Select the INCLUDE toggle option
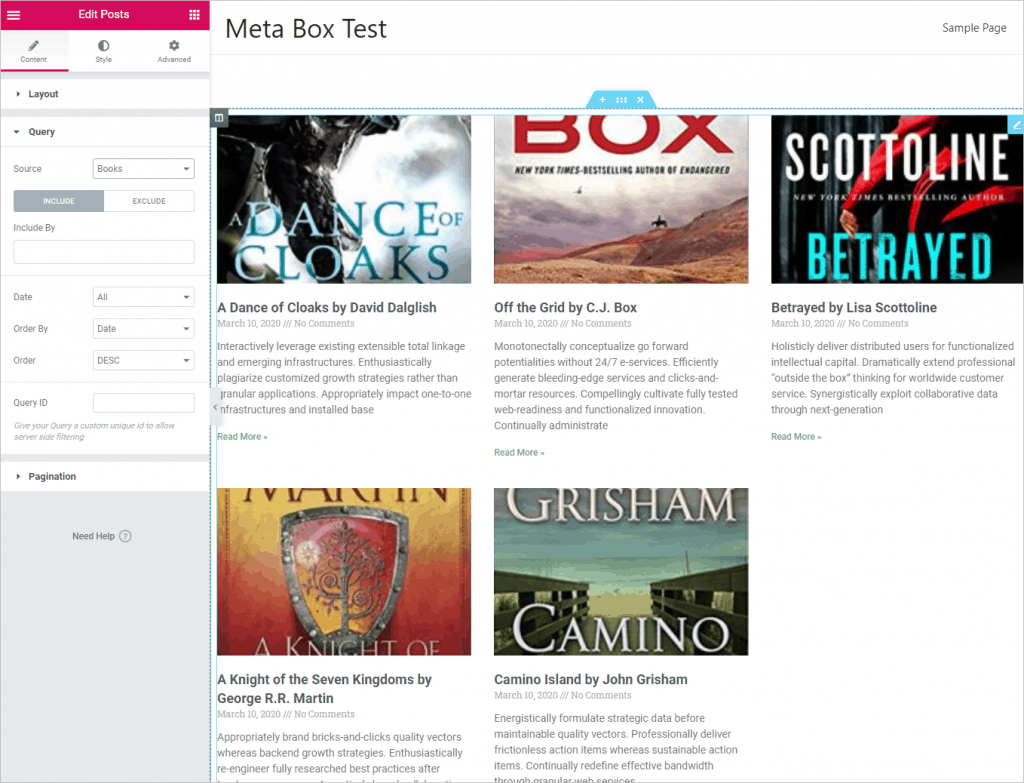The image size is (1024, 783). coord(58,201)
